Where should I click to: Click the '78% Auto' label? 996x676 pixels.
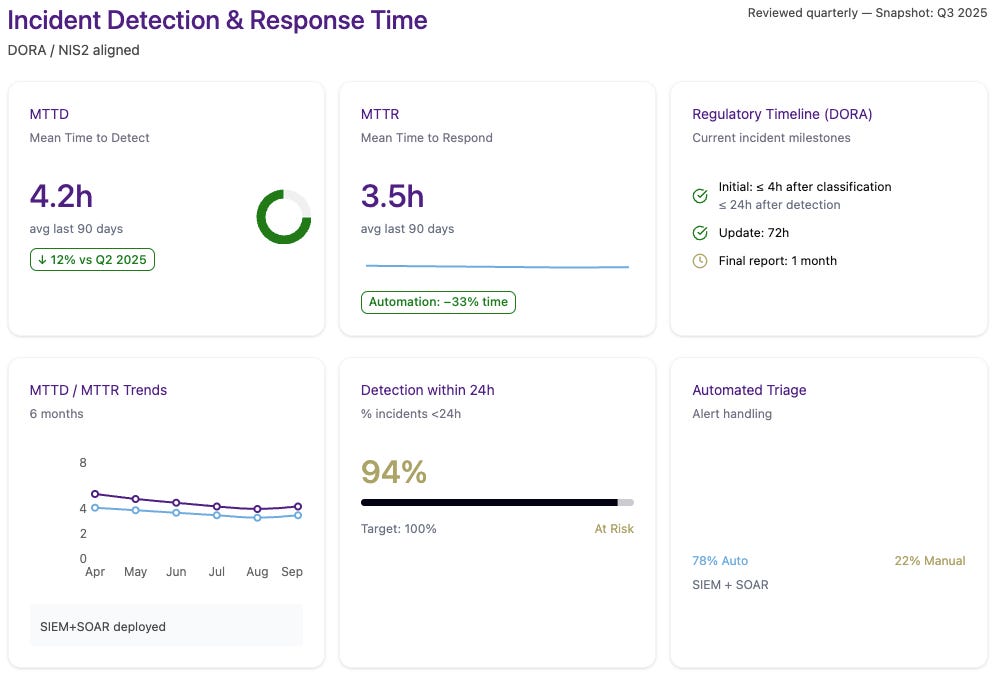point(720,561)
